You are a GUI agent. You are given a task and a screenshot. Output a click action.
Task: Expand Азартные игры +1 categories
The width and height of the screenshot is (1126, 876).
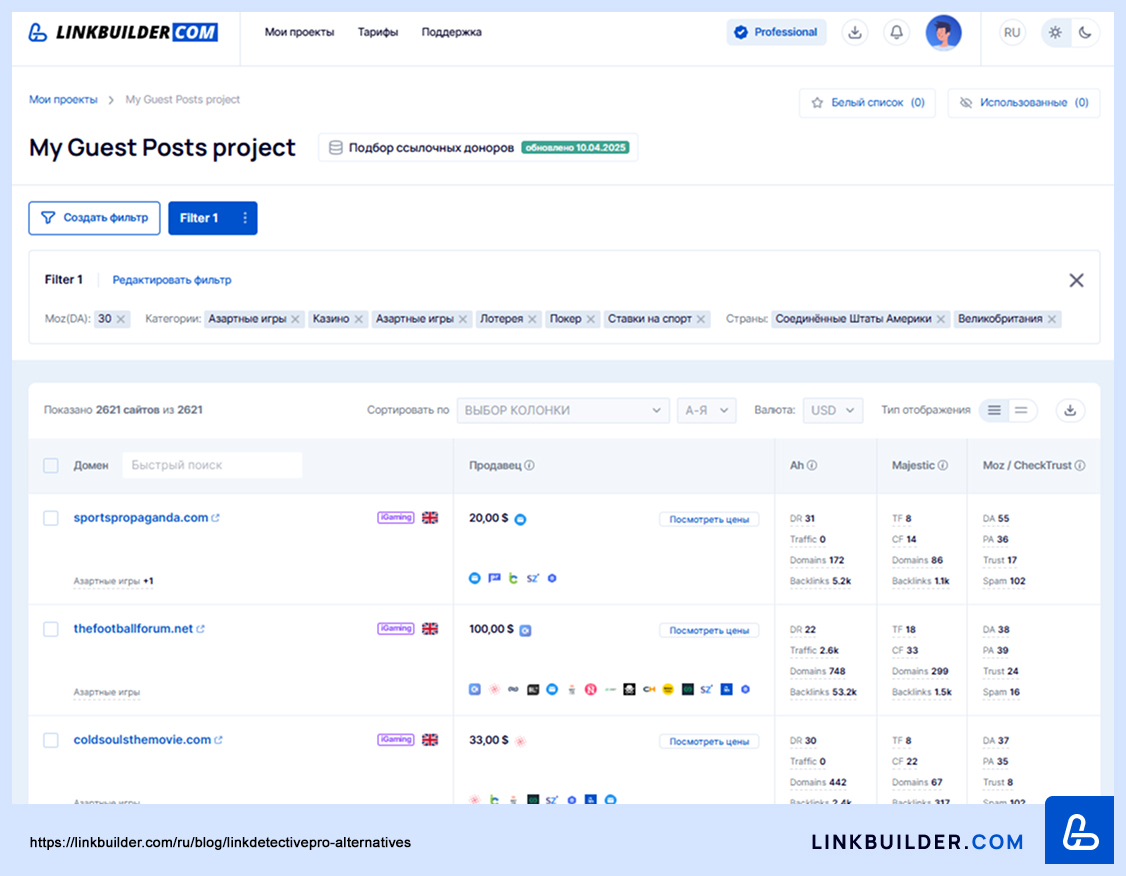point(113,581)
